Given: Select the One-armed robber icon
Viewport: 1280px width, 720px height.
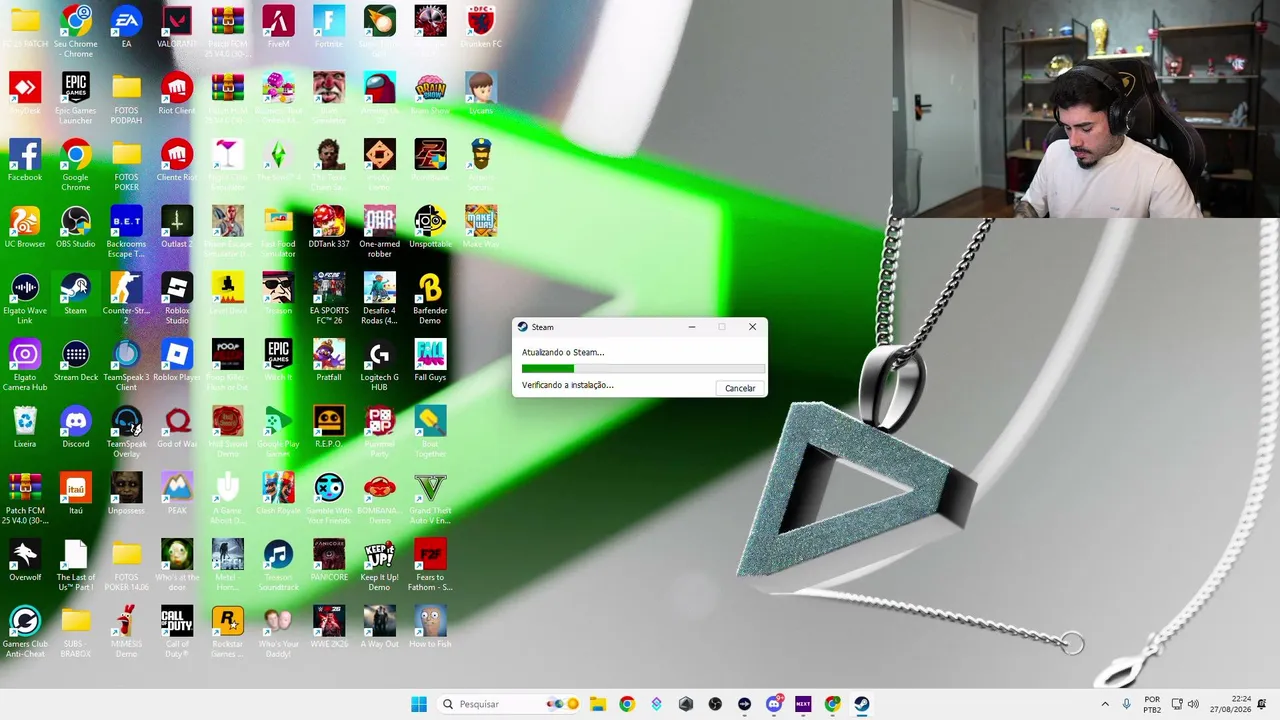Looking at the screenshot, I should 379,232.
